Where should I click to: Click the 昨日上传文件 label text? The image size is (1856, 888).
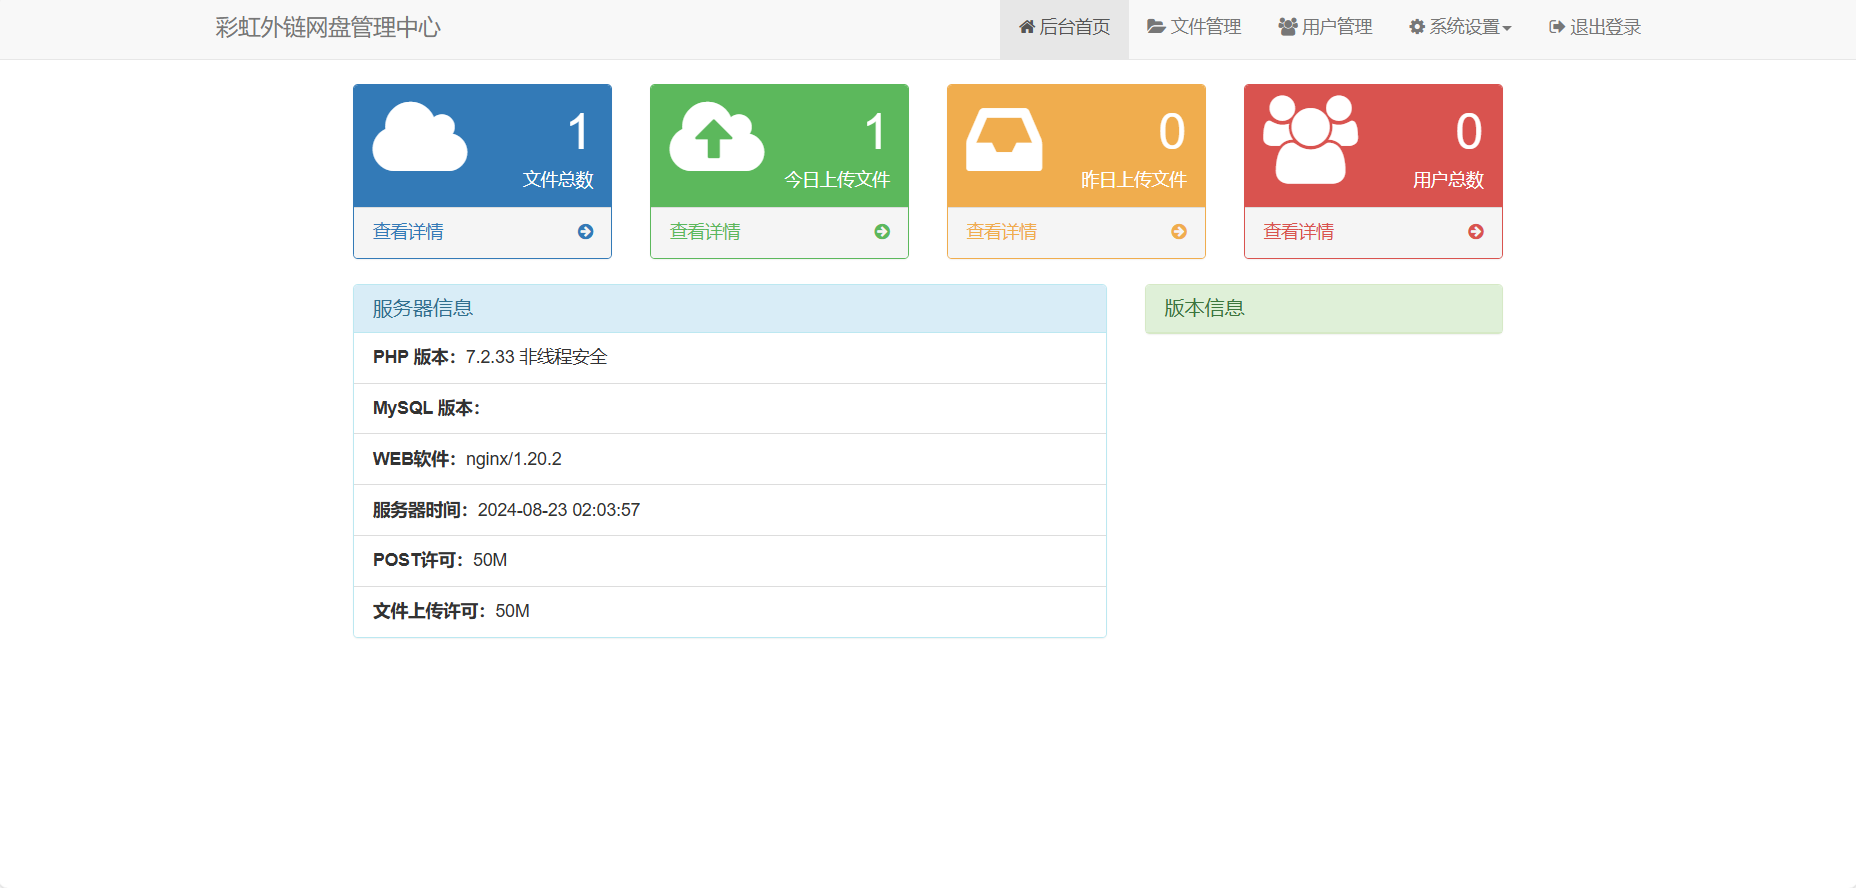click(1134, 180)
